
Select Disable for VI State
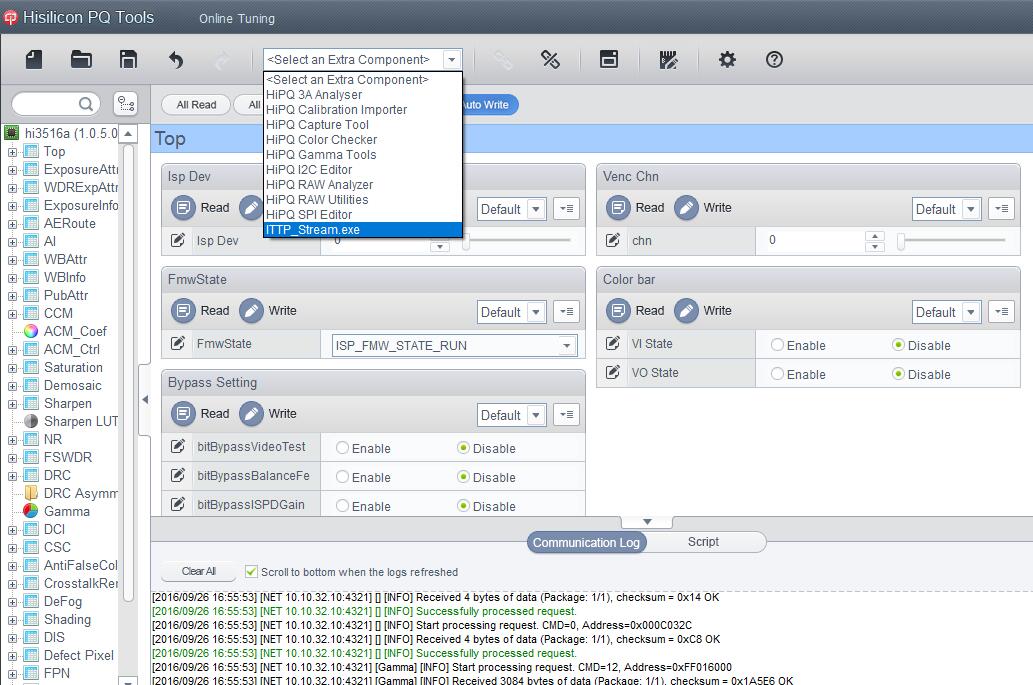click(898, 344)
